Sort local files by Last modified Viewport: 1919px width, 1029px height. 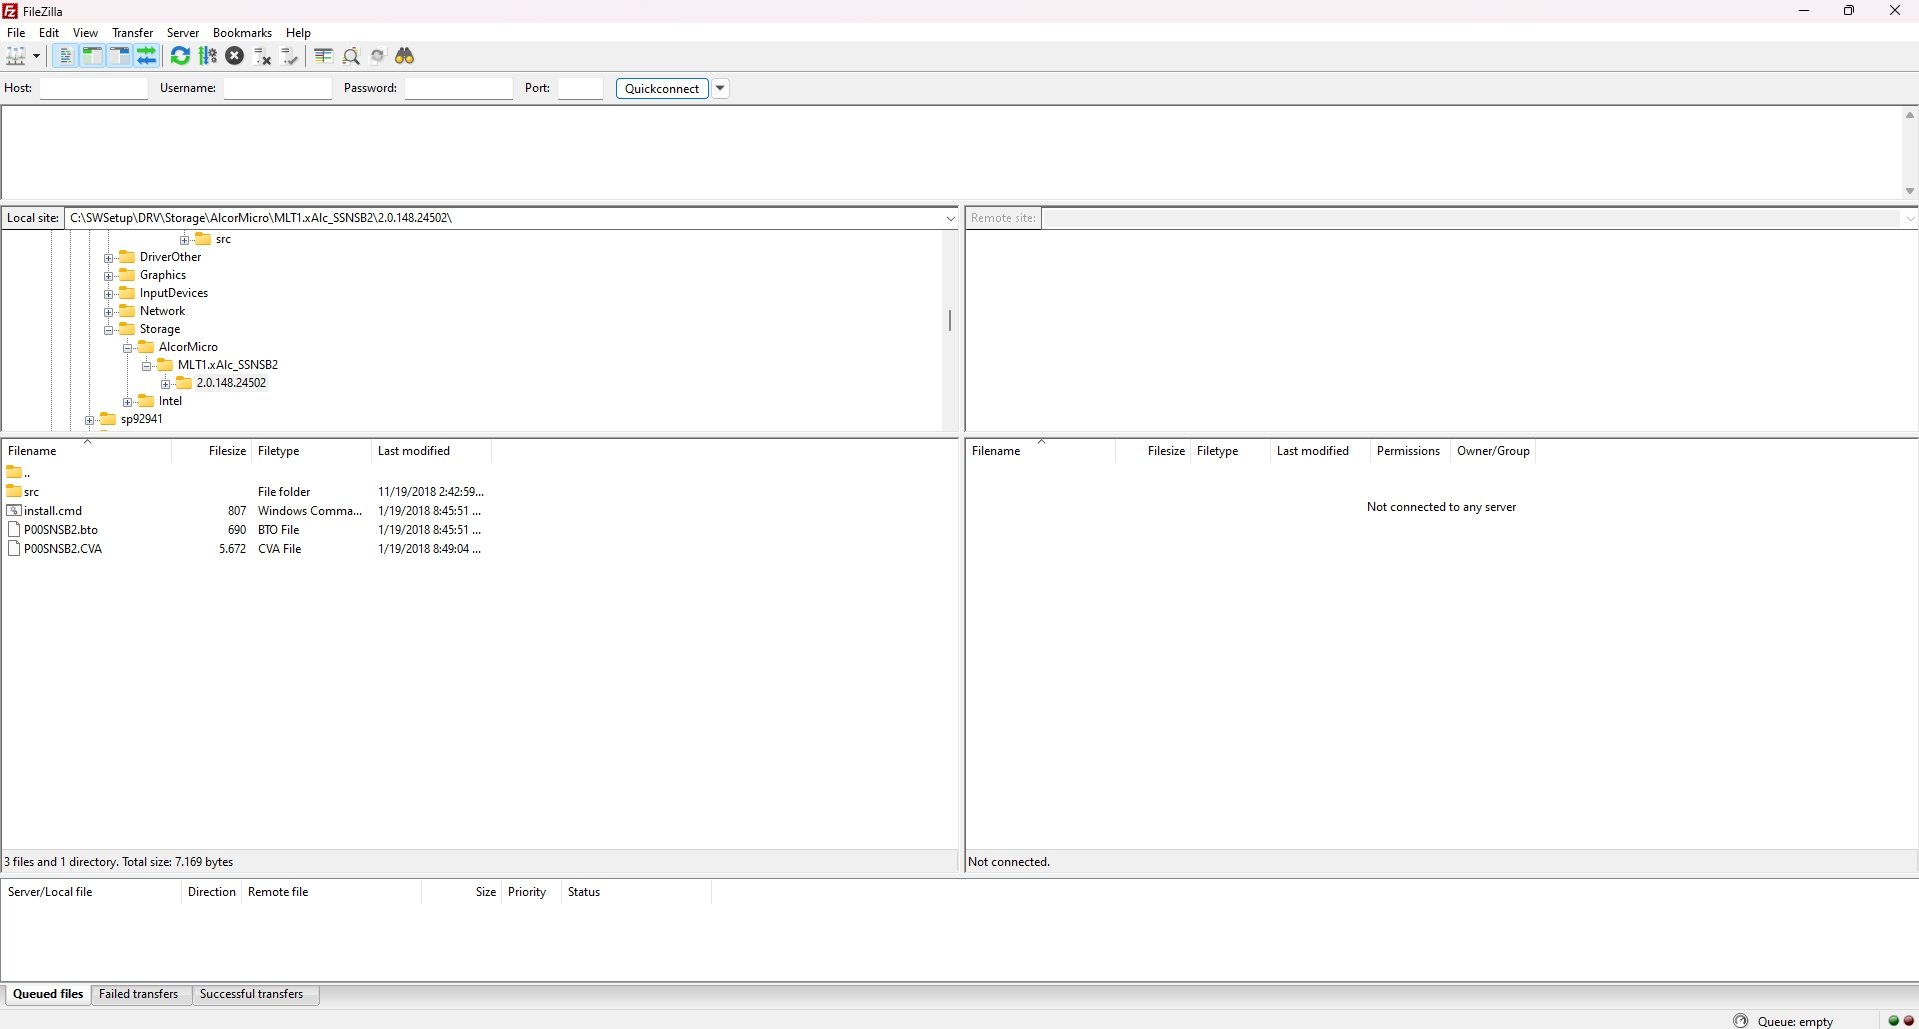click(432, 451)
